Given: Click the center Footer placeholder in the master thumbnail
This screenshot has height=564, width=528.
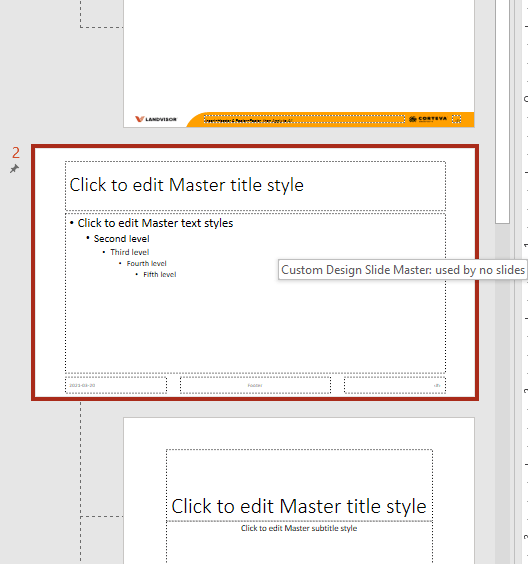Looking at the screenshot, I should point(255,385).
